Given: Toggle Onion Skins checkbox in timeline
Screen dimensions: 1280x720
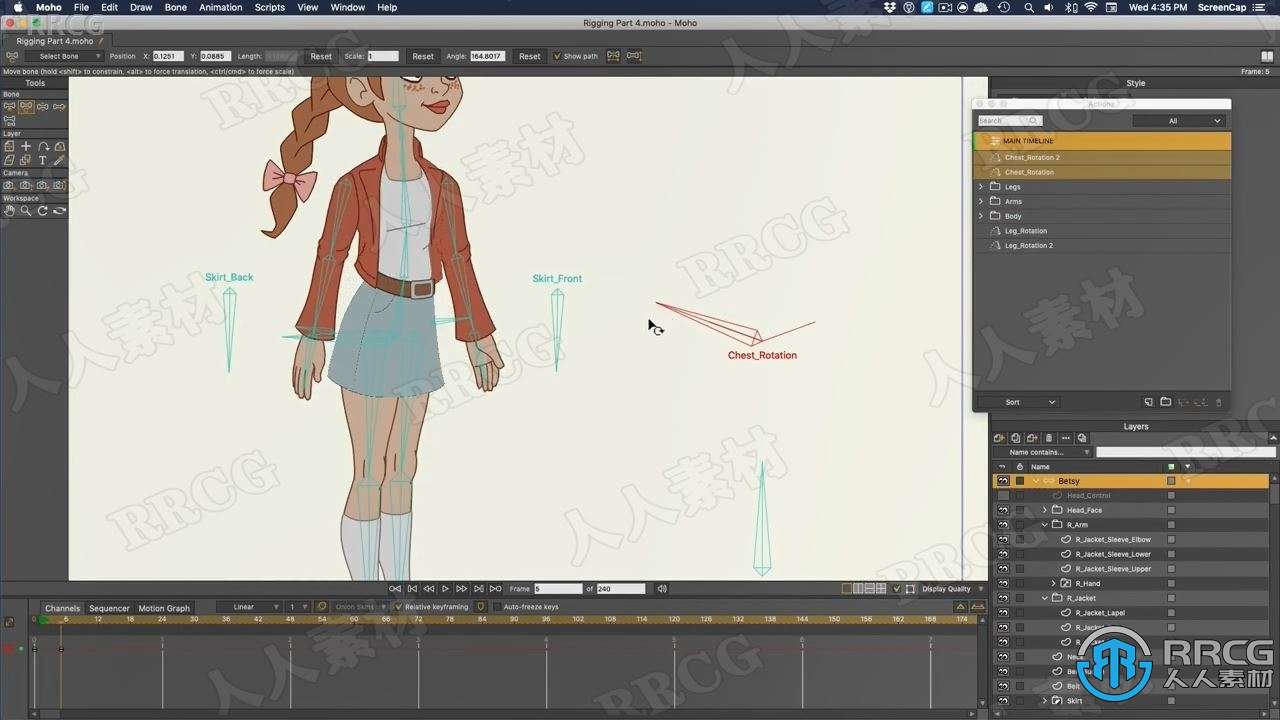Looking at the screenshot, I should (322, 607).
